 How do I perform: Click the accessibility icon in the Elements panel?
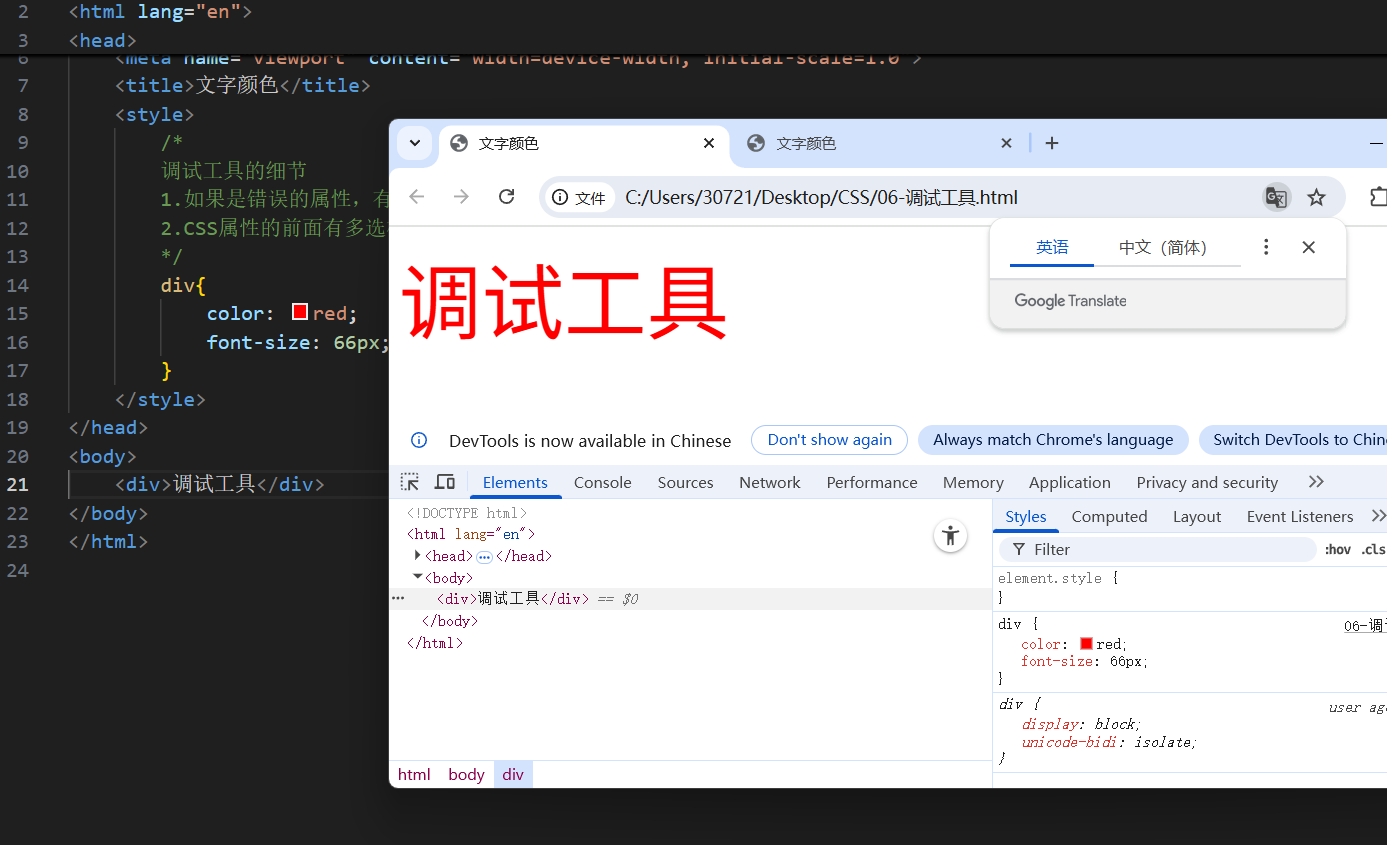pos(950,536)
